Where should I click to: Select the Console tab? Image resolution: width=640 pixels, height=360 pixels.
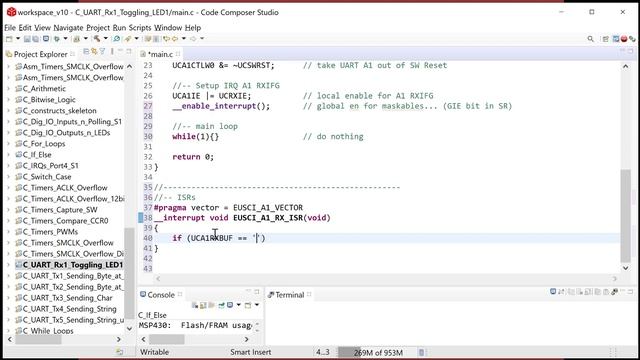click(x=161, y=295)
